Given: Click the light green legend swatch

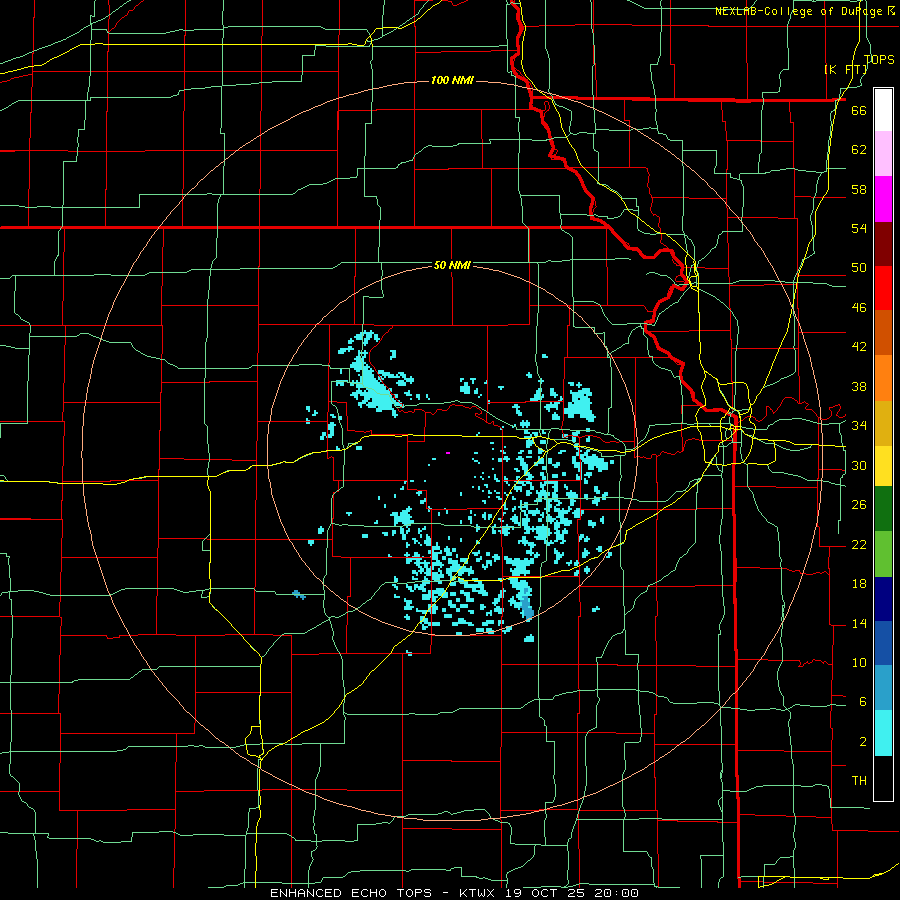Looking at the screenshot, I should click(883, 554).
